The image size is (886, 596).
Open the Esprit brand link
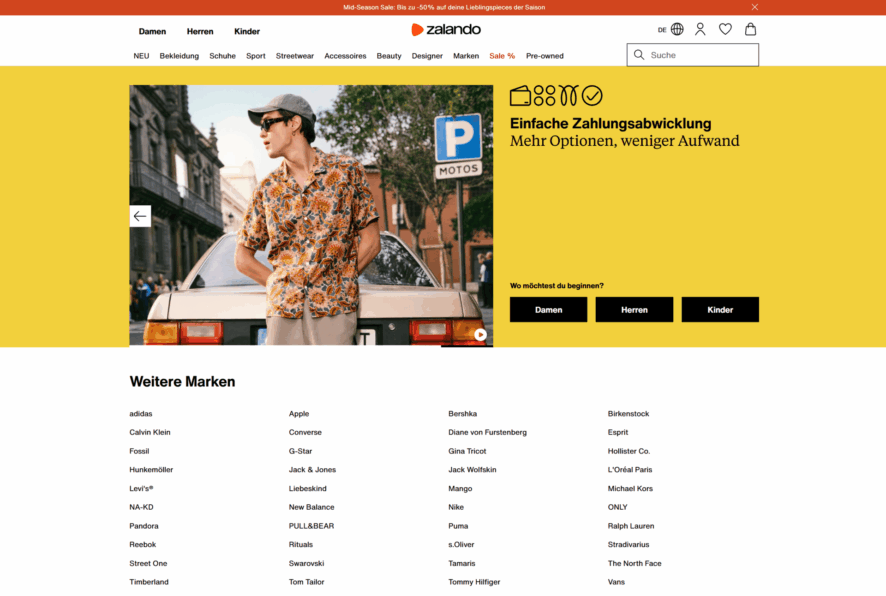[x=618, y=432]
